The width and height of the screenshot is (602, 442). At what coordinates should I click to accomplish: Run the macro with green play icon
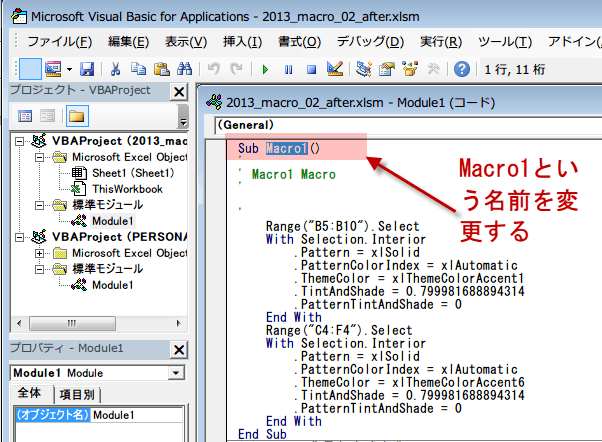(x=265, y=70)
